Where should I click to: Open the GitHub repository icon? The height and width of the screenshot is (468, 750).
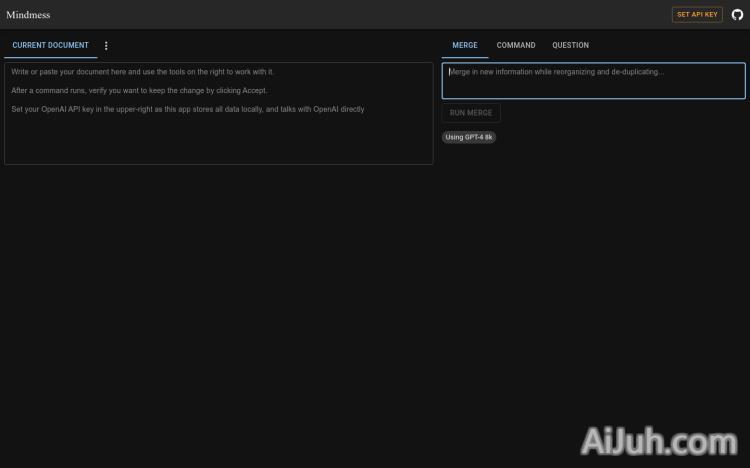pos(738,15)
